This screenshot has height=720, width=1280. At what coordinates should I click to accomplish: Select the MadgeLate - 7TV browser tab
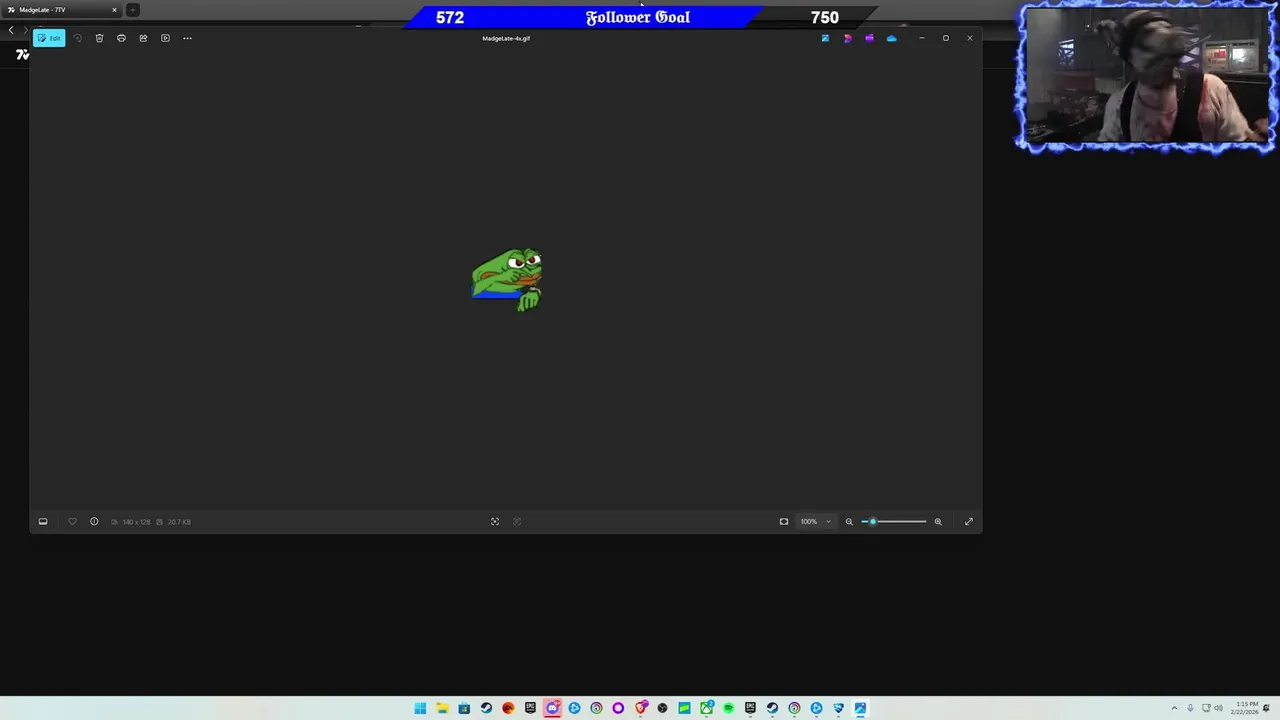62,10
